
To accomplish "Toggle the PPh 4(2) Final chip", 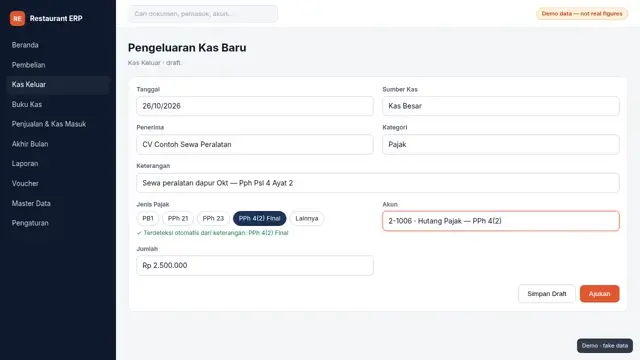I will click(x=260, y=218).
